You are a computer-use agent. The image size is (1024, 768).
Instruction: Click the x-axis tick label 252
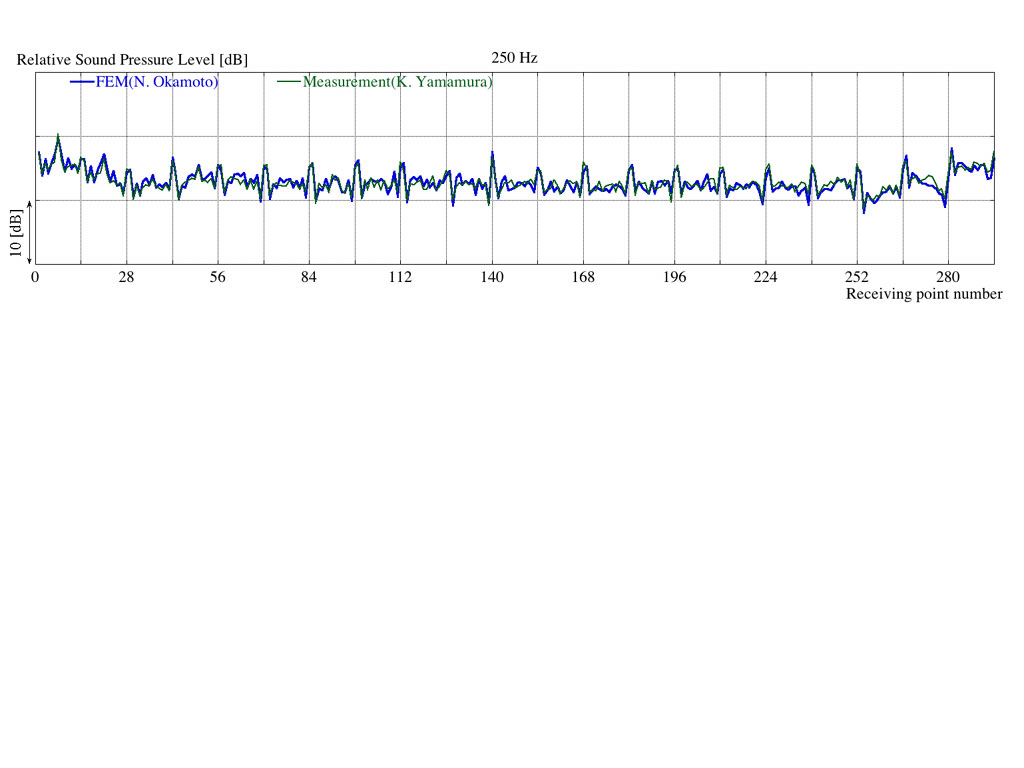[857, 277]
